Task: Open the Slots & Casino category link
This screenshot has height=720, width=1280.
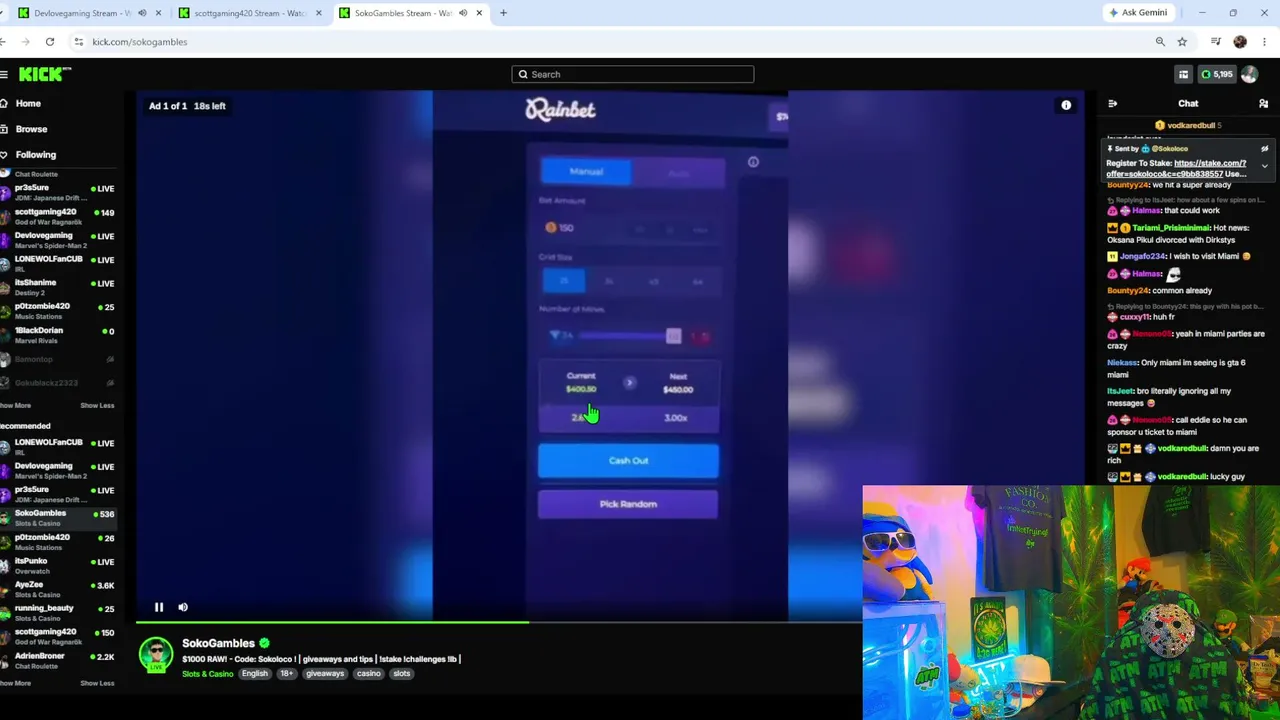Action: click(x=207, y=674)
